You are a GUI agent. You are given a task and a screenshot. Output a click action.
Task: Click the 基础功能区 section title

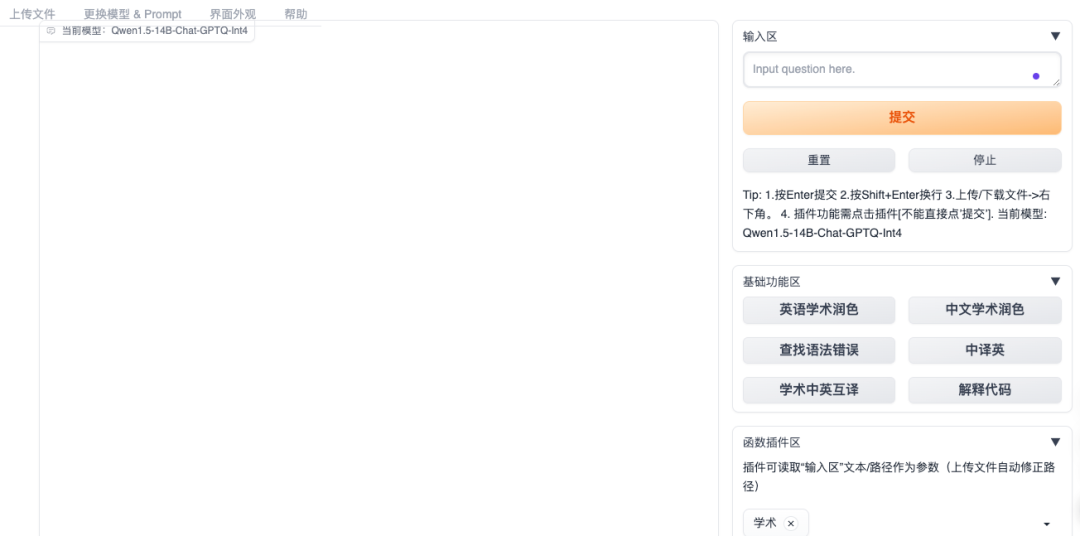771,282
